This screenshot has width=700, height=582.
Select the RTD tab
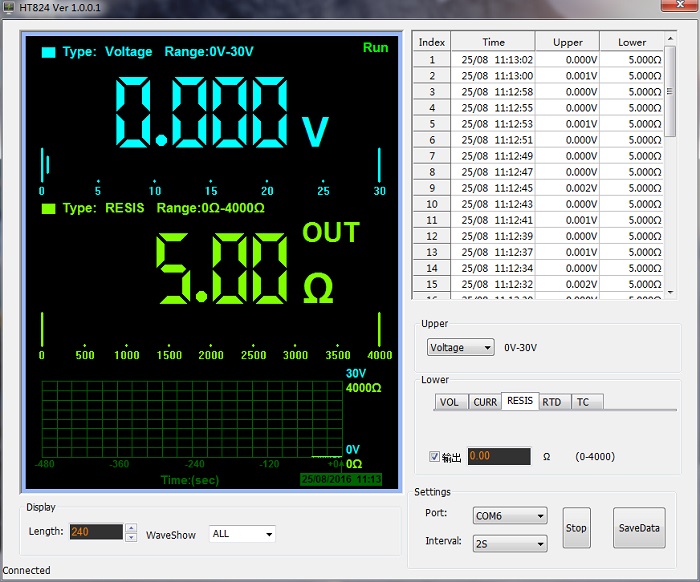click(x=552, y=402)
